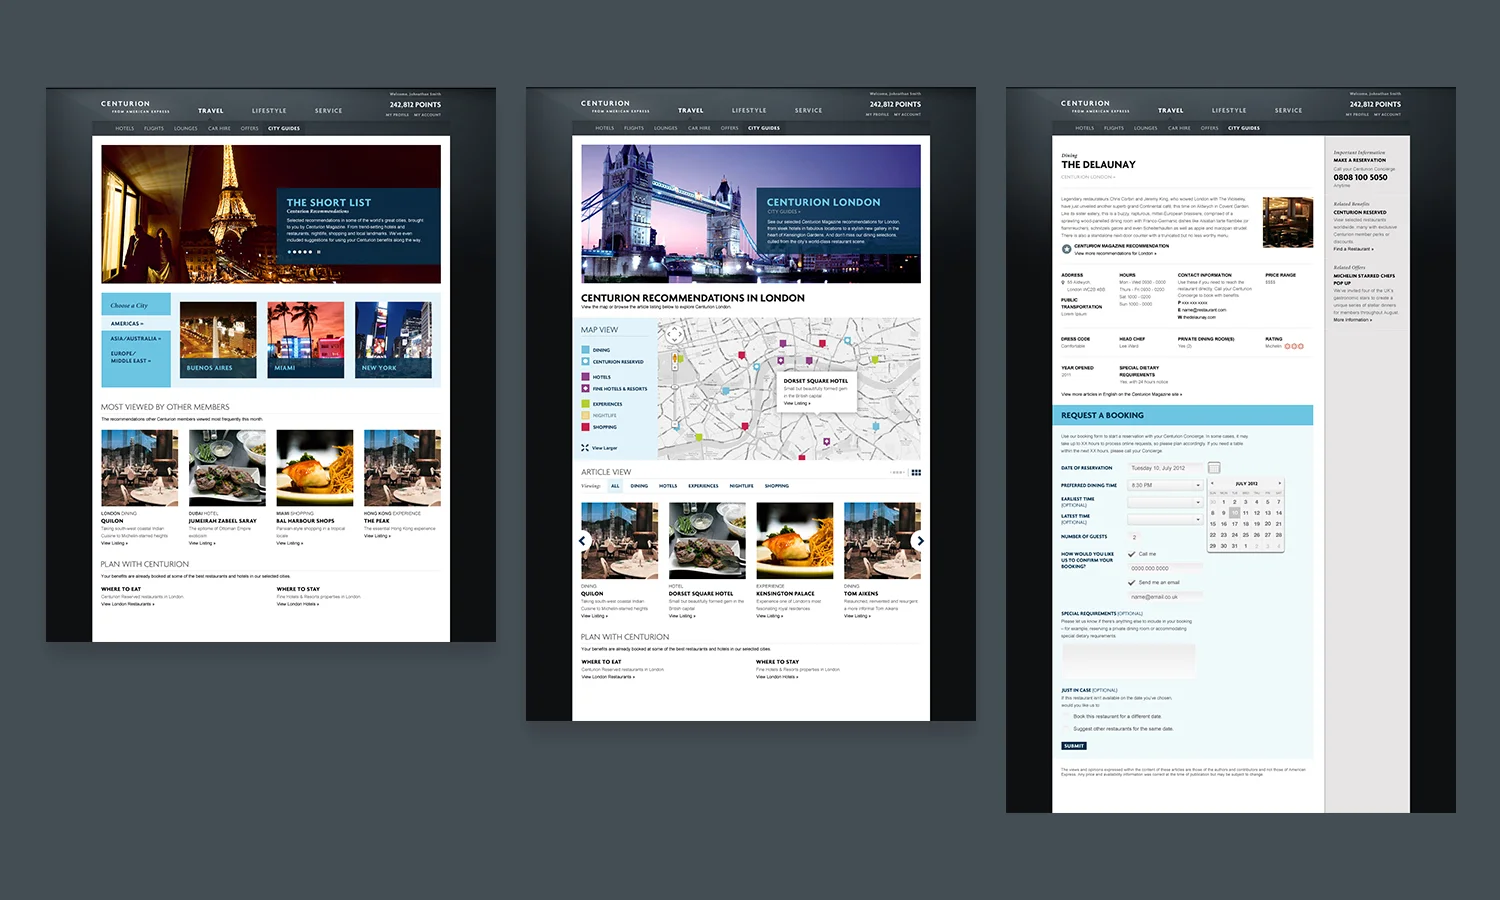The image size is (1500, 900).
Task: Toggle Hotels purple legend square in Map View
Action: pyautogui.click(x=585, y=377)
